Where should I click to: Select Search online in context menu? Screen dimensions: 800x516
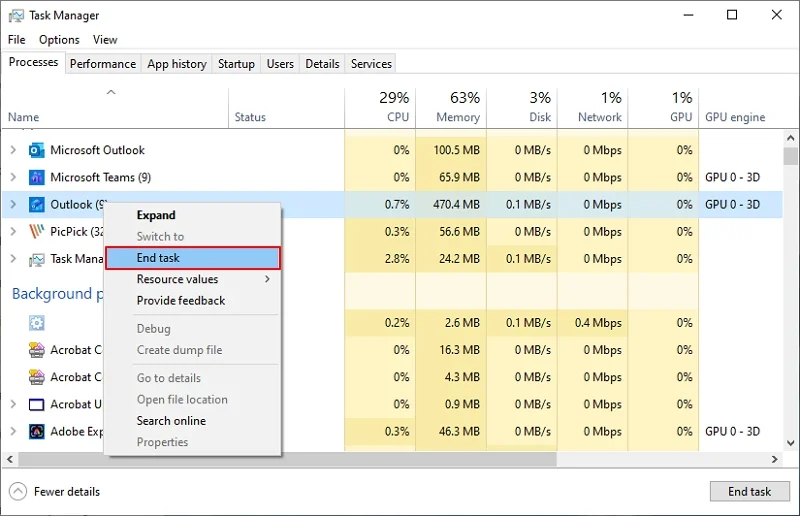[x=193, y=421]
